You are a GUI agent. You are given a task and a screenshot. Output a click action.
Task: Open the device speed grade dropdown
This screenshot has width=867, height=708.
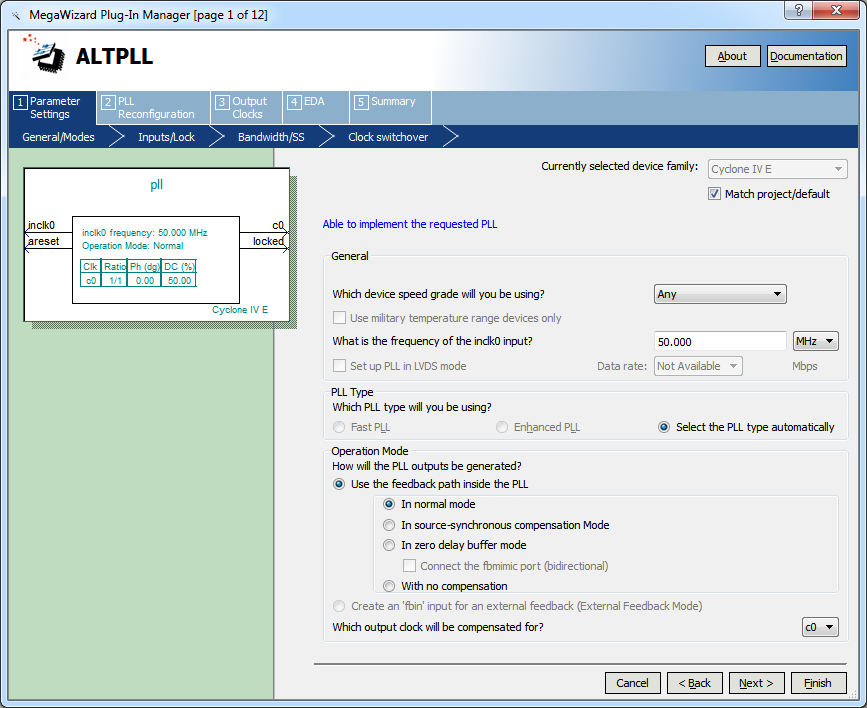pyautogui.click(x=720, y=294)
